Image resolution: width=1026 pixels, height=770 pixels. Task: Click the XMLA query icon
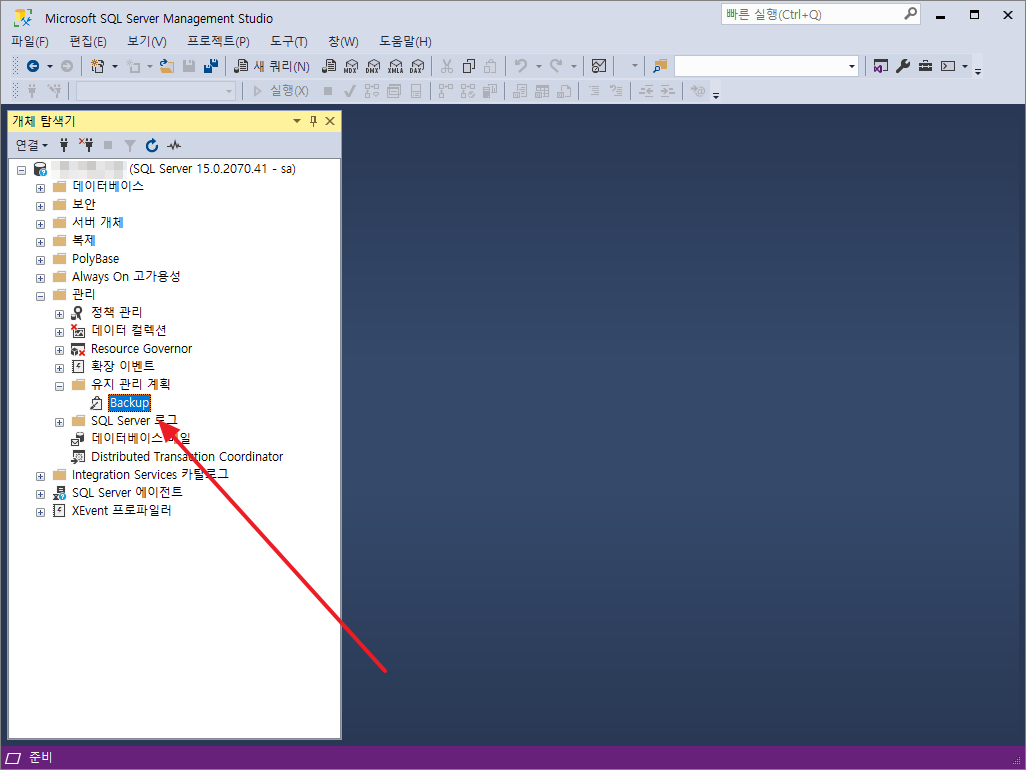(x=395, y=66)
